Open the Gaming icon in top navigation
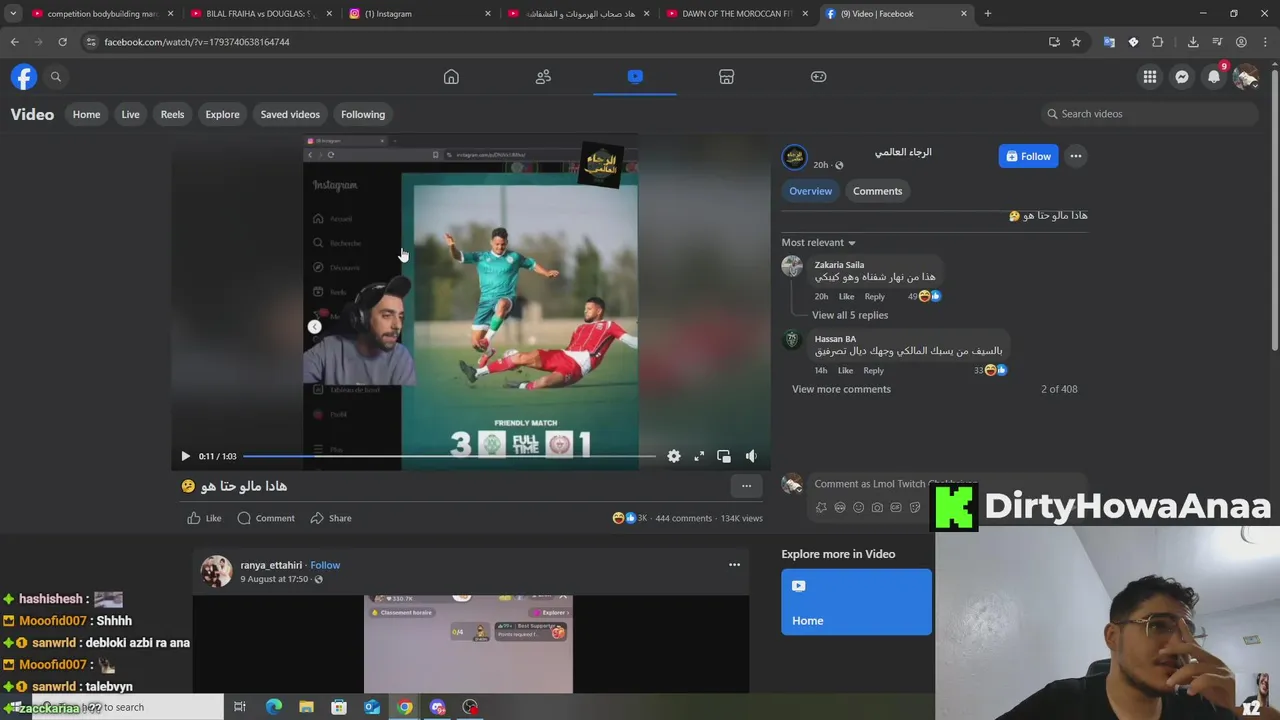The width and height of the screenshot is (1280, 720). click(818, 77)
